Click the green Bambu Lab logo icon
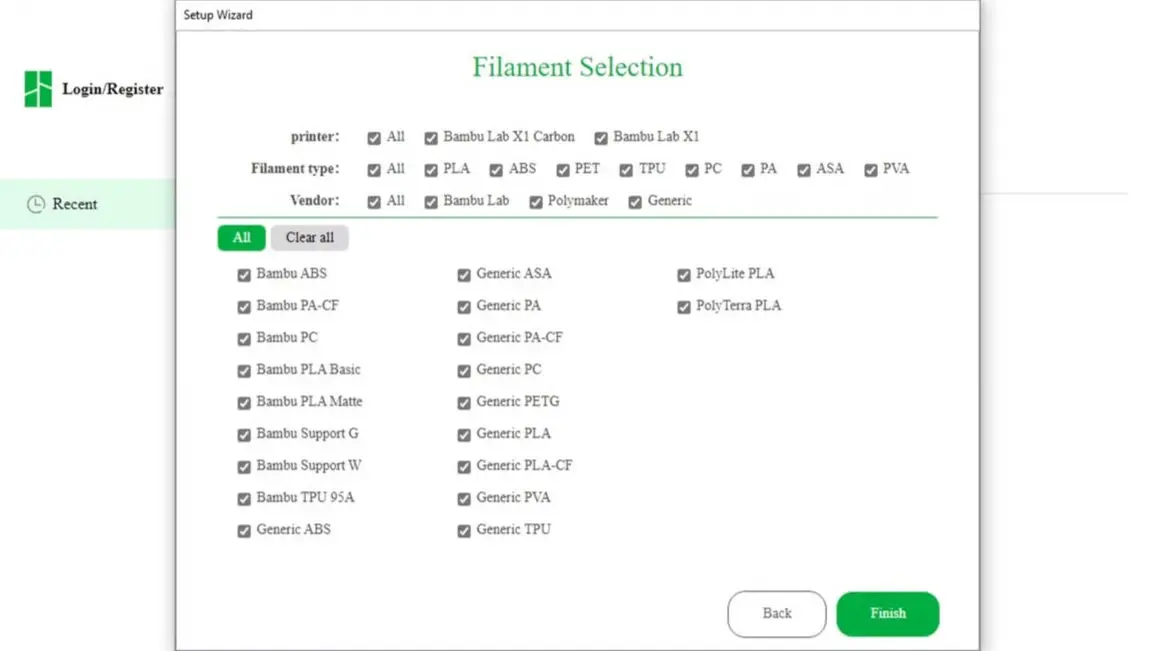This screenshot has height=651, width=1158. [x=38, y=89]
